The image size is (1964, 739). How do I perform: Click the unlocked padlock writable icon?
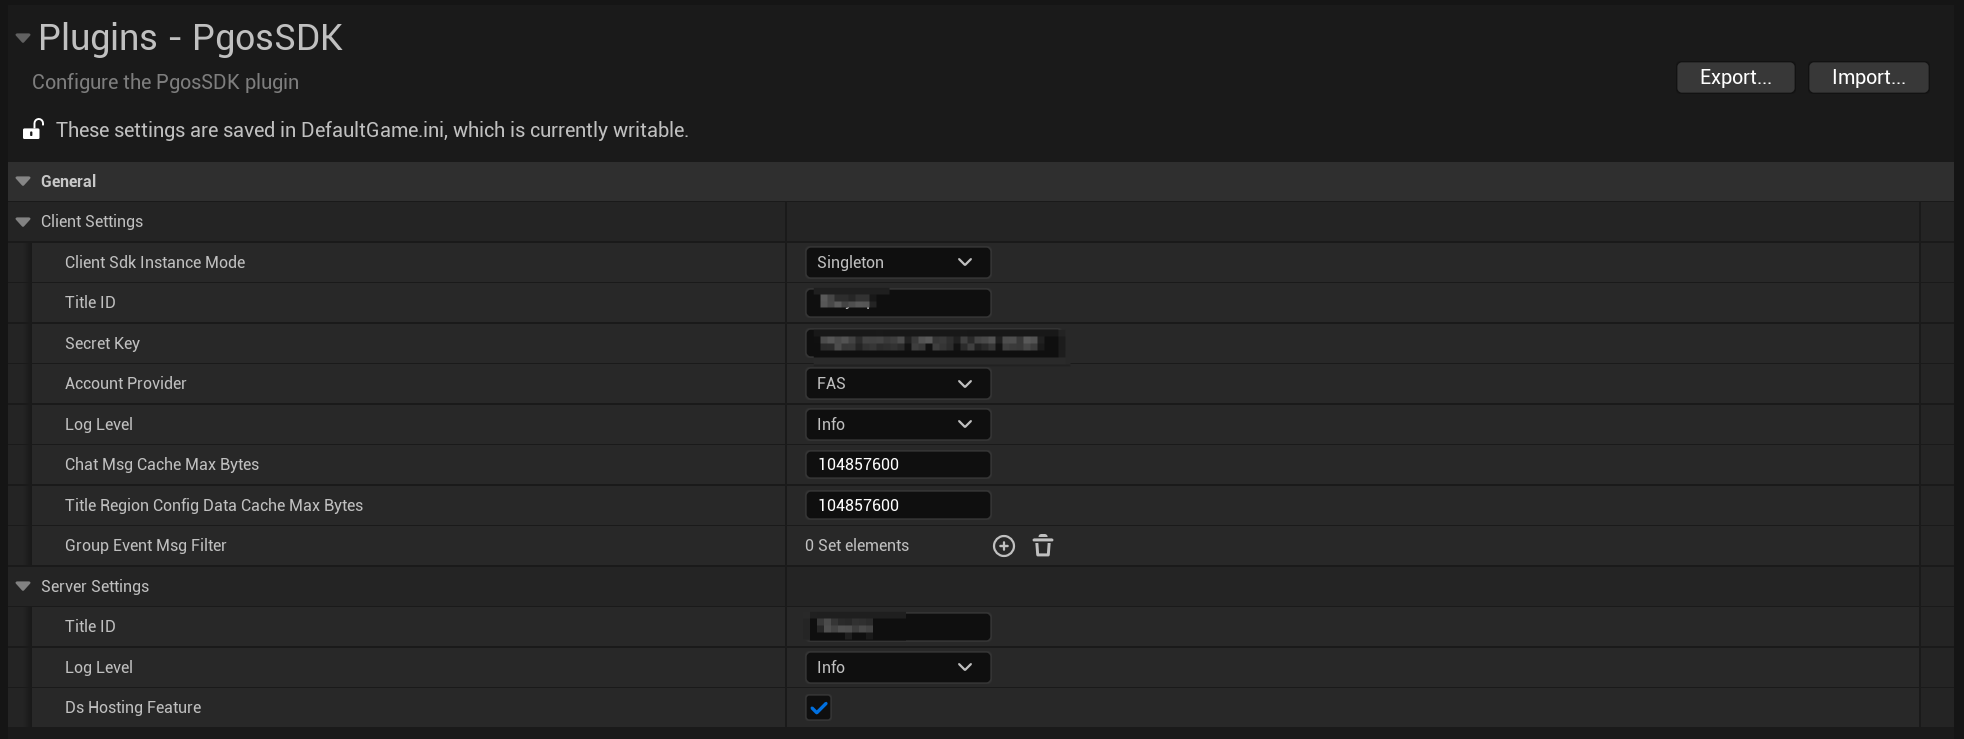tap(33, 129)
